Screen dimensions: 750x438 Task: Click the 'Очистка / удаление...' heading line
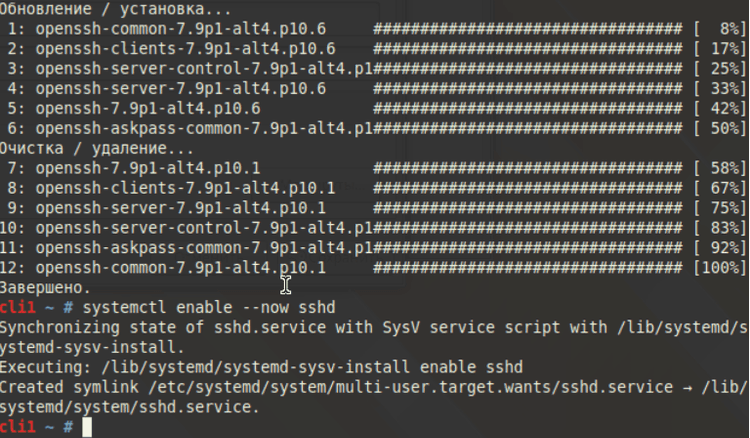click(x=97, y=149)
